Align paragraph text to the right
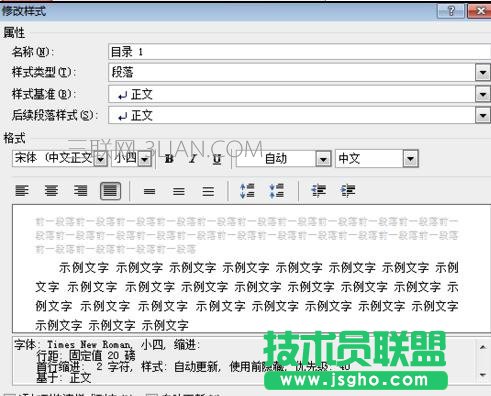The image size is (491, 396). [81, 191]
